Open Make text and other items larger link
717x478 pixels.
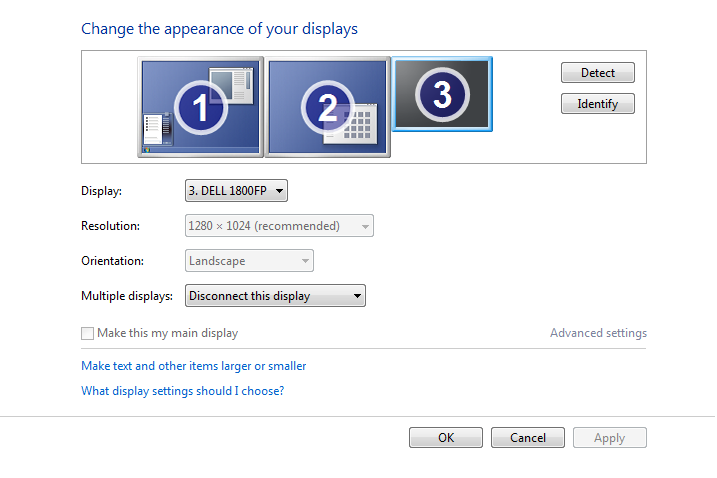pyautogui.click(x=193, y=366)
